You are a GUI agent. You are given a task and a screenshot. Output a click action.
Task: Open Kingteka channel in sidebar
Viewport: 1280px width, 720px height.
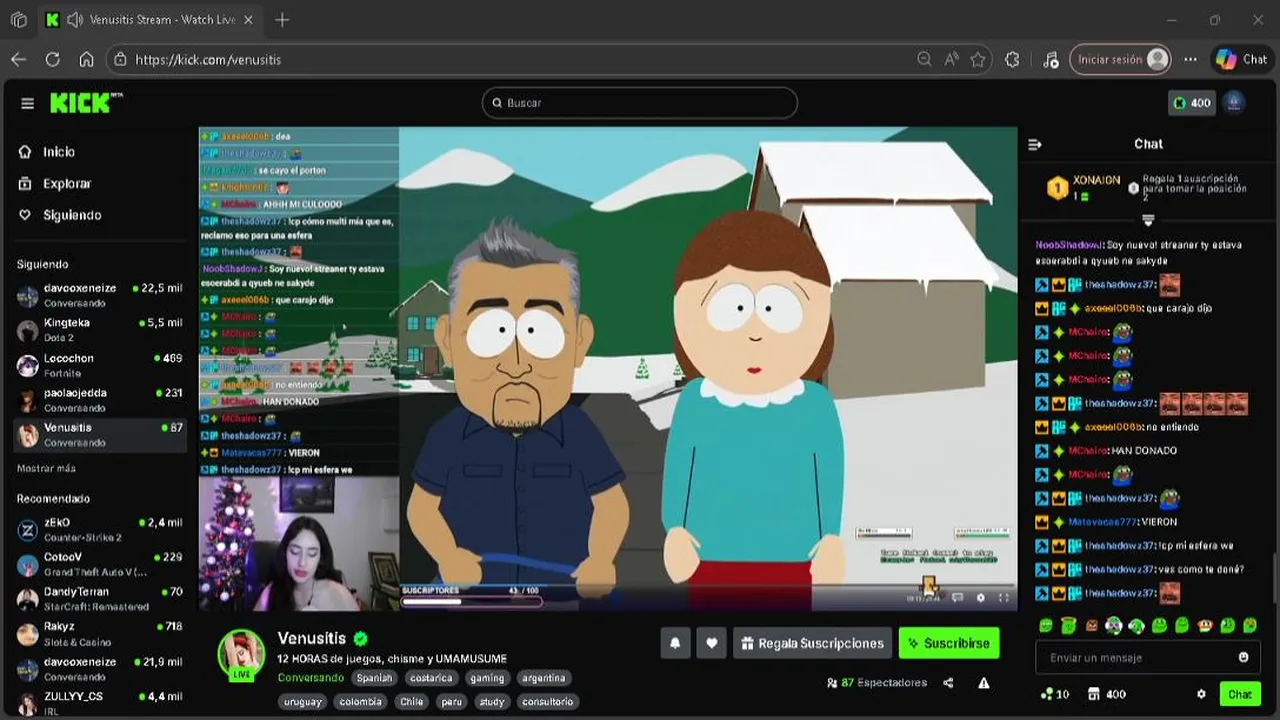100,330
